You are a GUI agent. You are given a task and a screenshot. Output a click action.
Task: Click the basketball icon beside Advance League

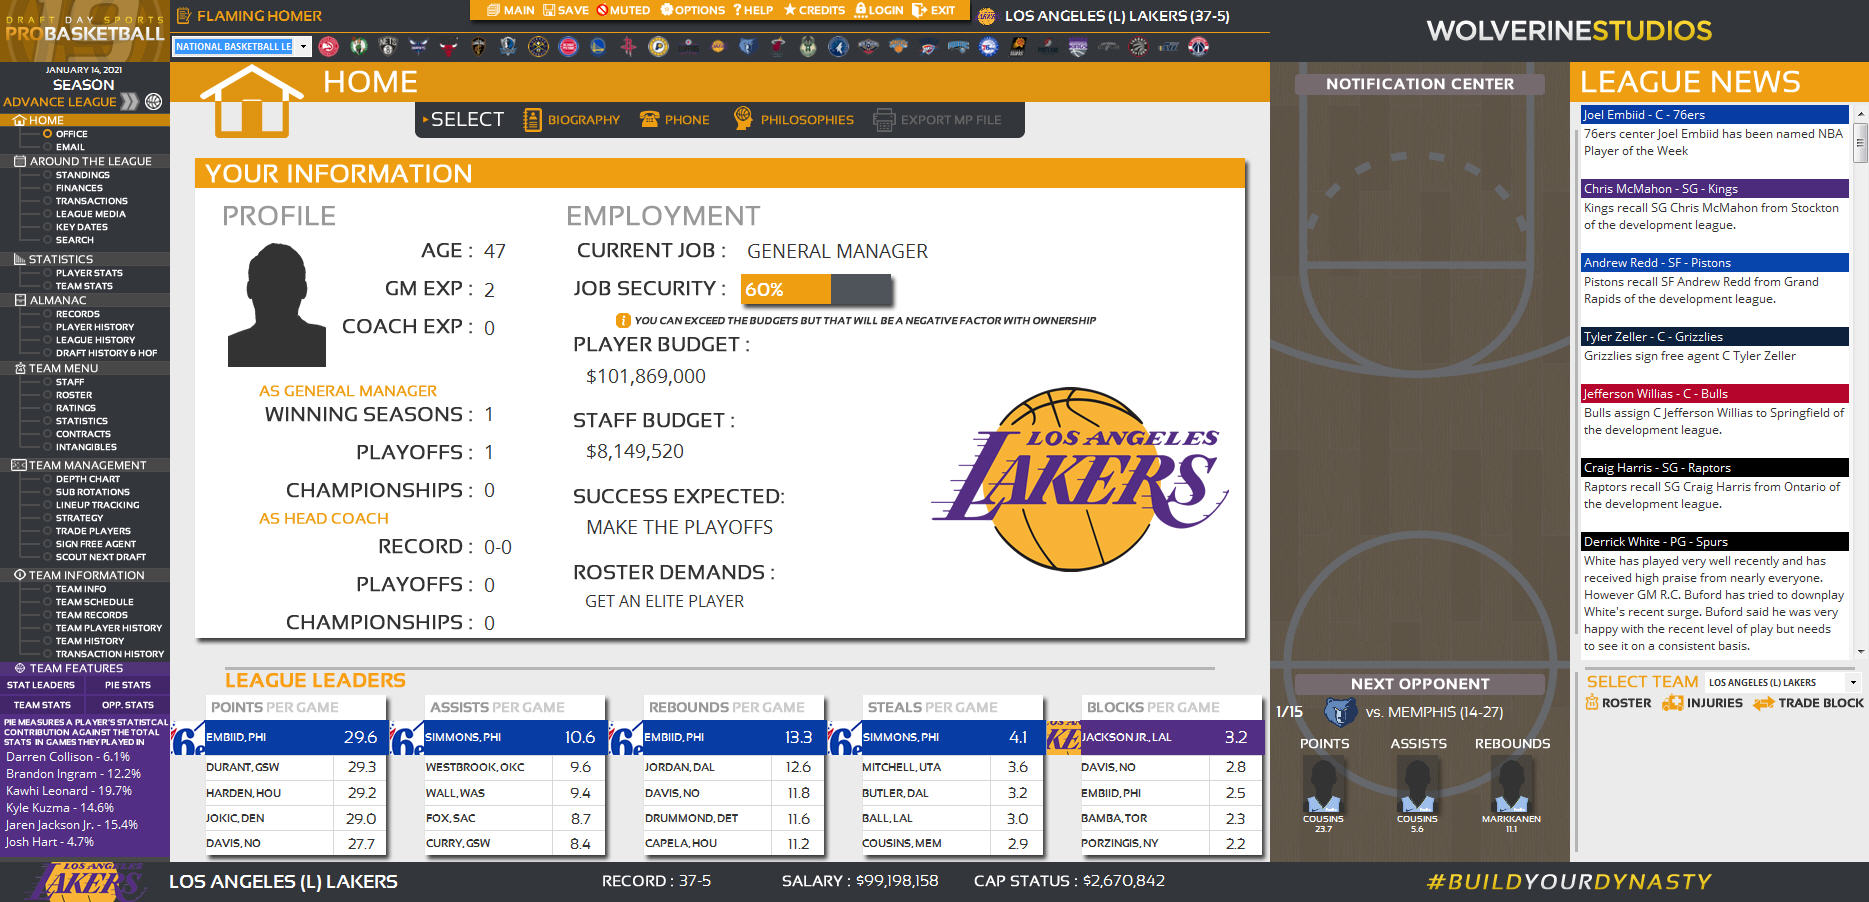point(153,101)
